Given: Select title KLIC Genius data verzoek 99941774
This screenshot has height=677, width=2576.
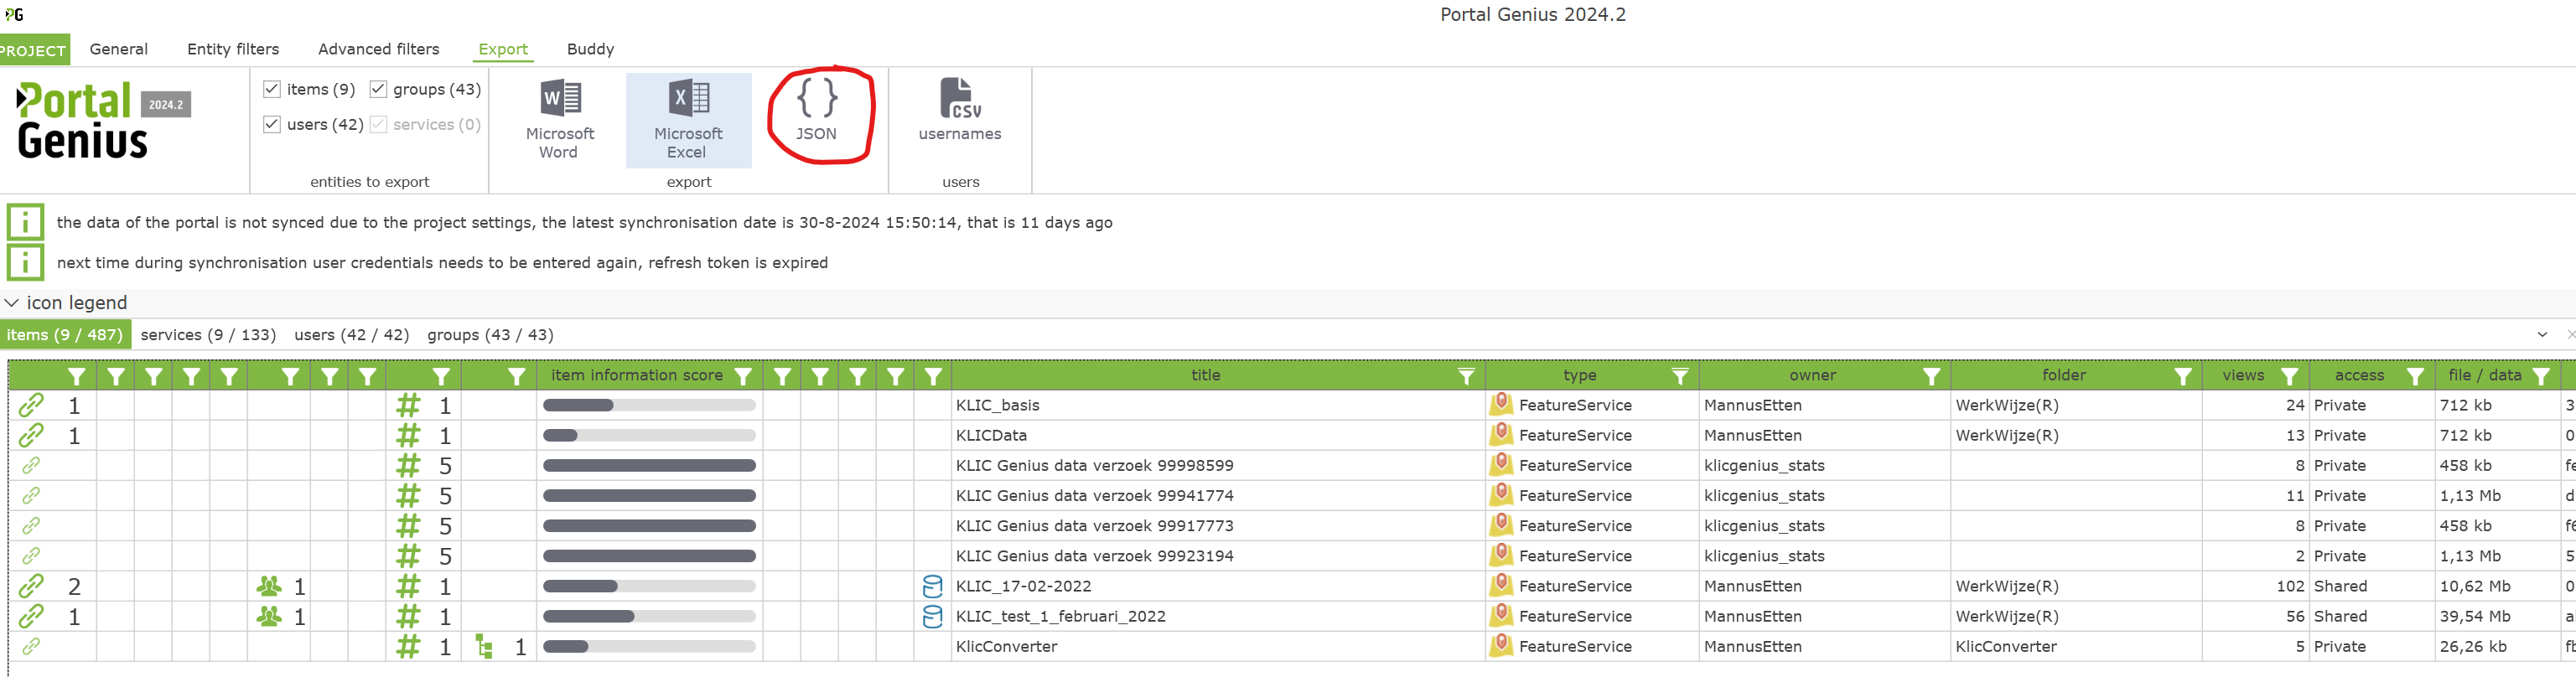Looking at the screenshot, I should coord(1095,496).
